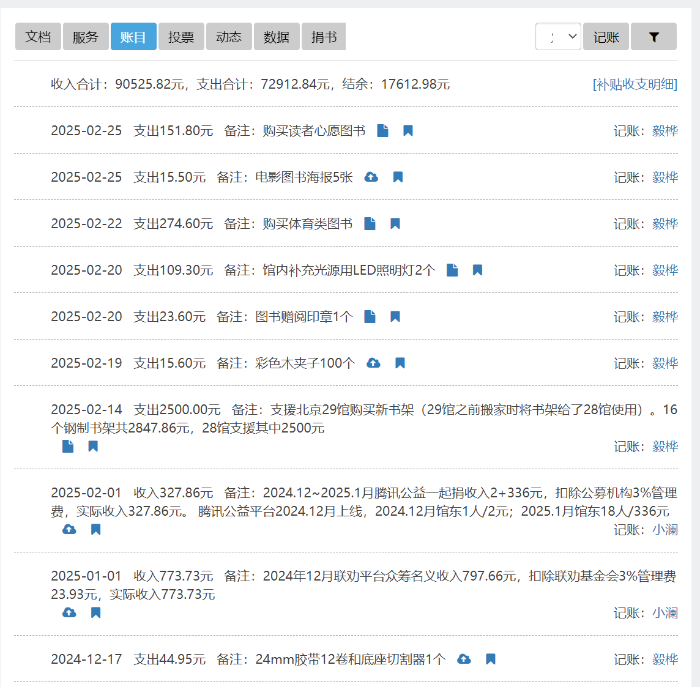The width and height of the screenshot is (700, 687).
Task: Expand the dropdown select beside 记账
Action: [558, 37]
